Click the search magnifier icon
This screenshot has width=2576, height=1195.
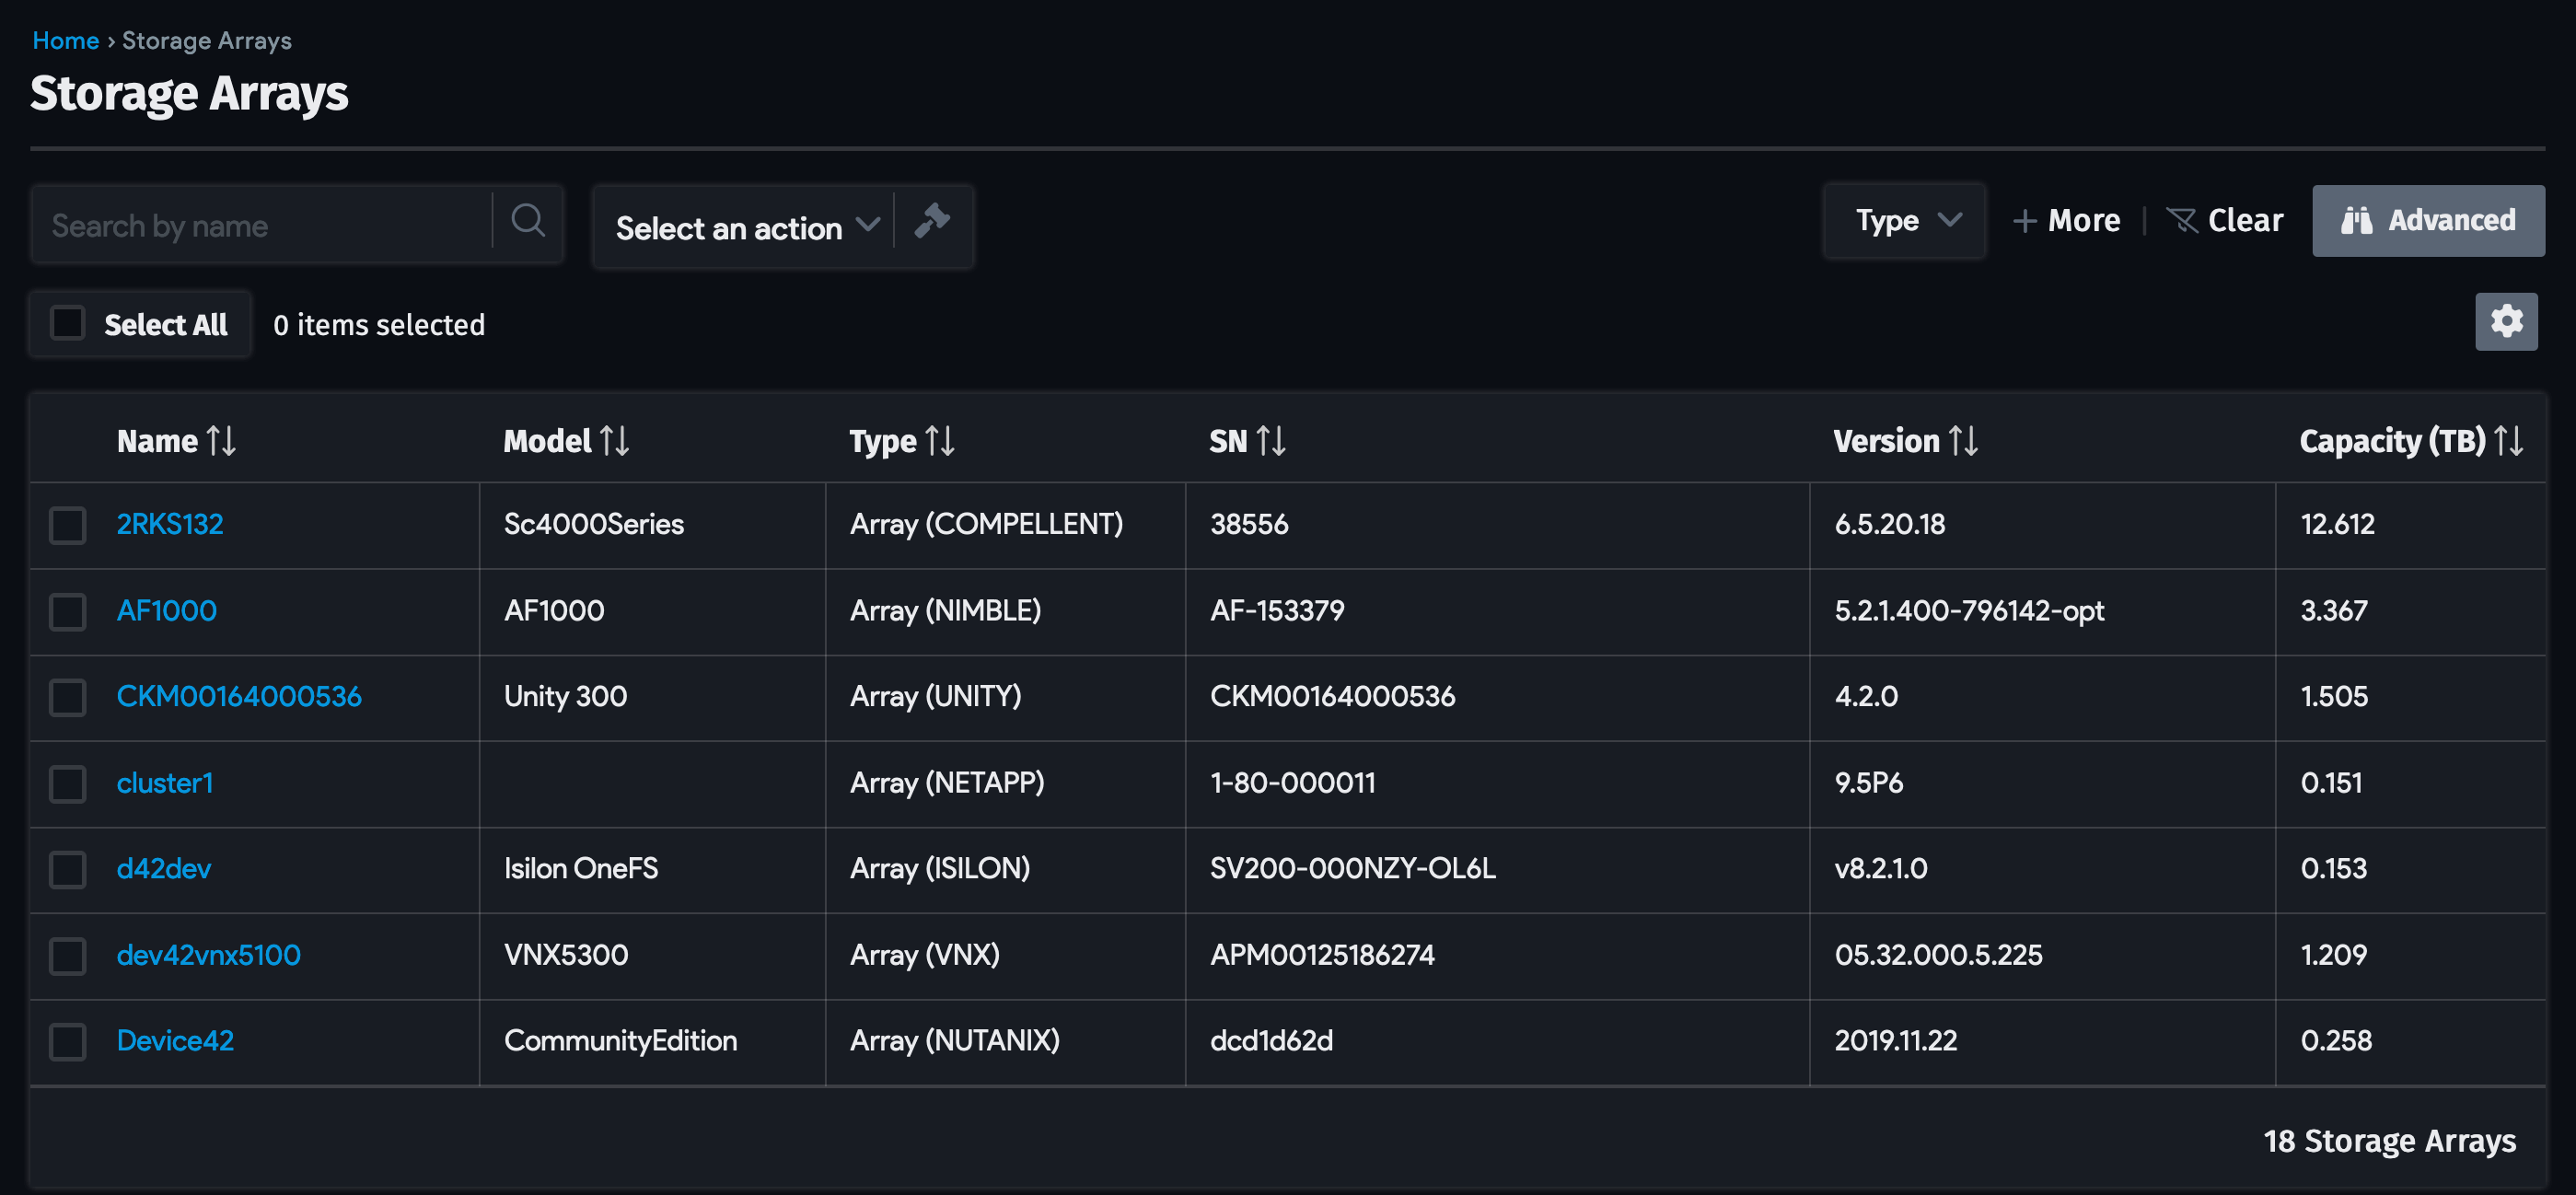click(527, 222)
